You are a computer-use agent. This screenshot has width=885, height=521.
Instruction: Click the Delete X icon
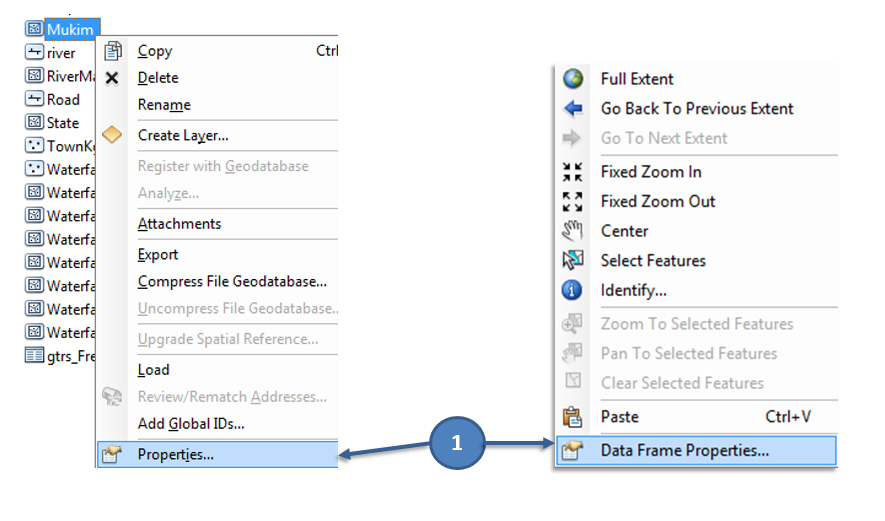click(112, 78)
